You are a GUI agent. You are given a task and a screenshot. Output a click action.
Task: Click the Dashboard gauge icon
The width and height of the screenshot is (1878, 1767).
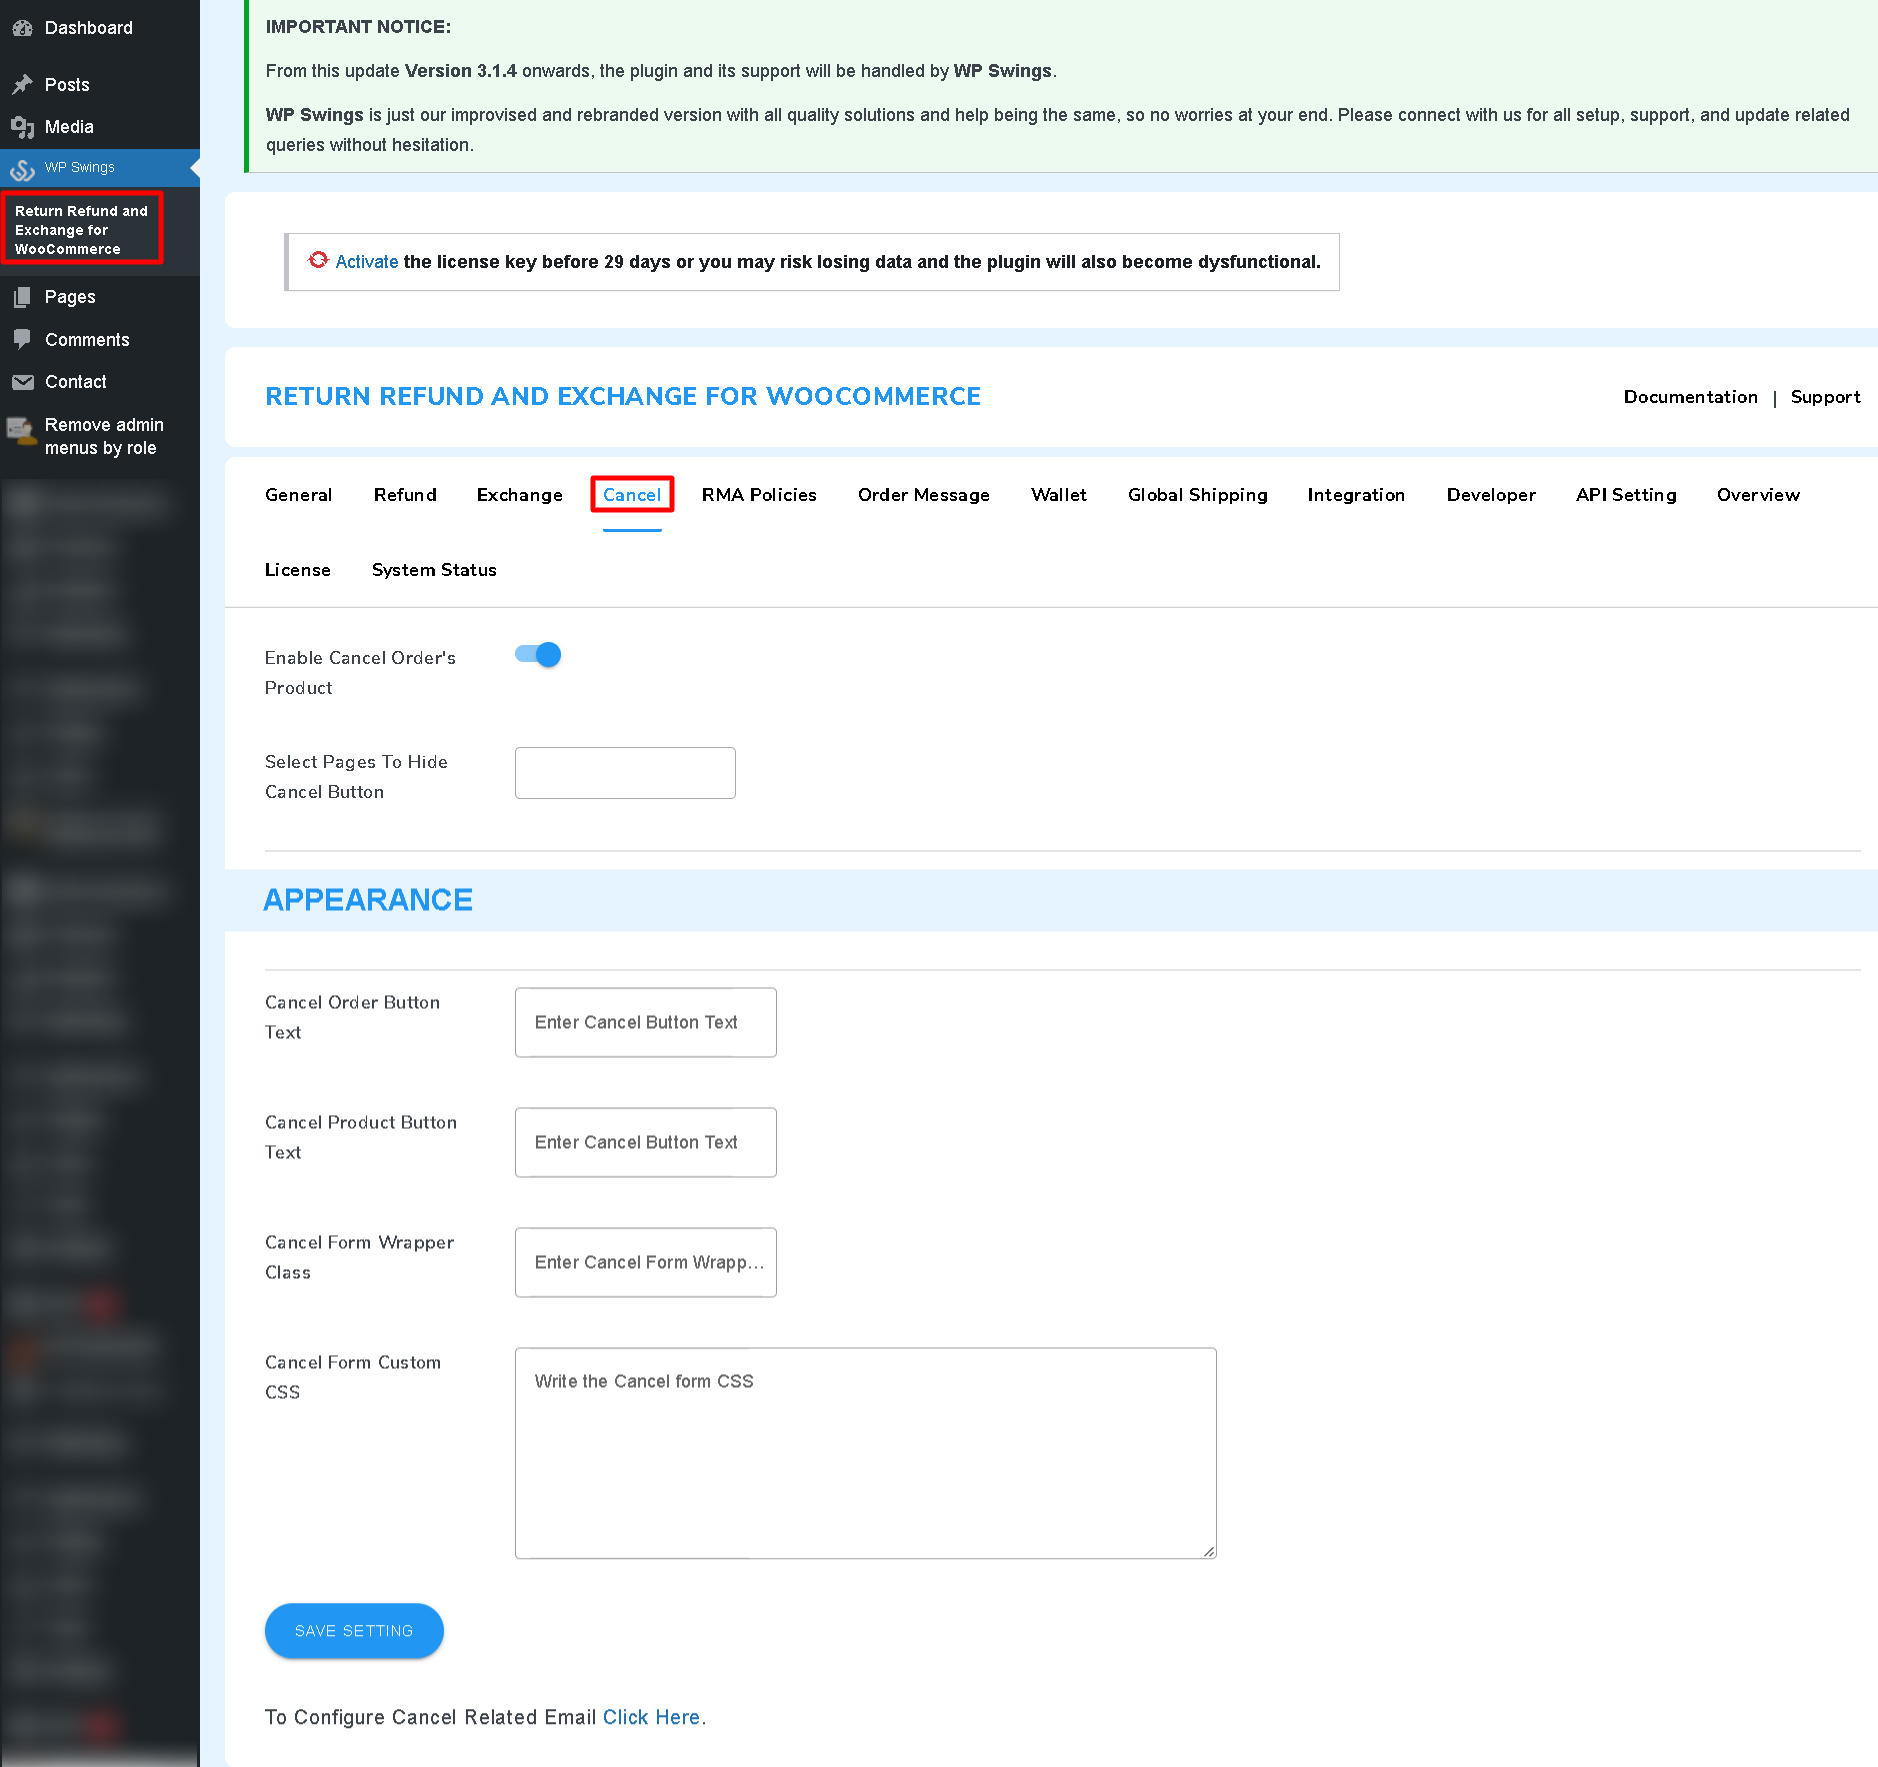click(x=22, y=28)
